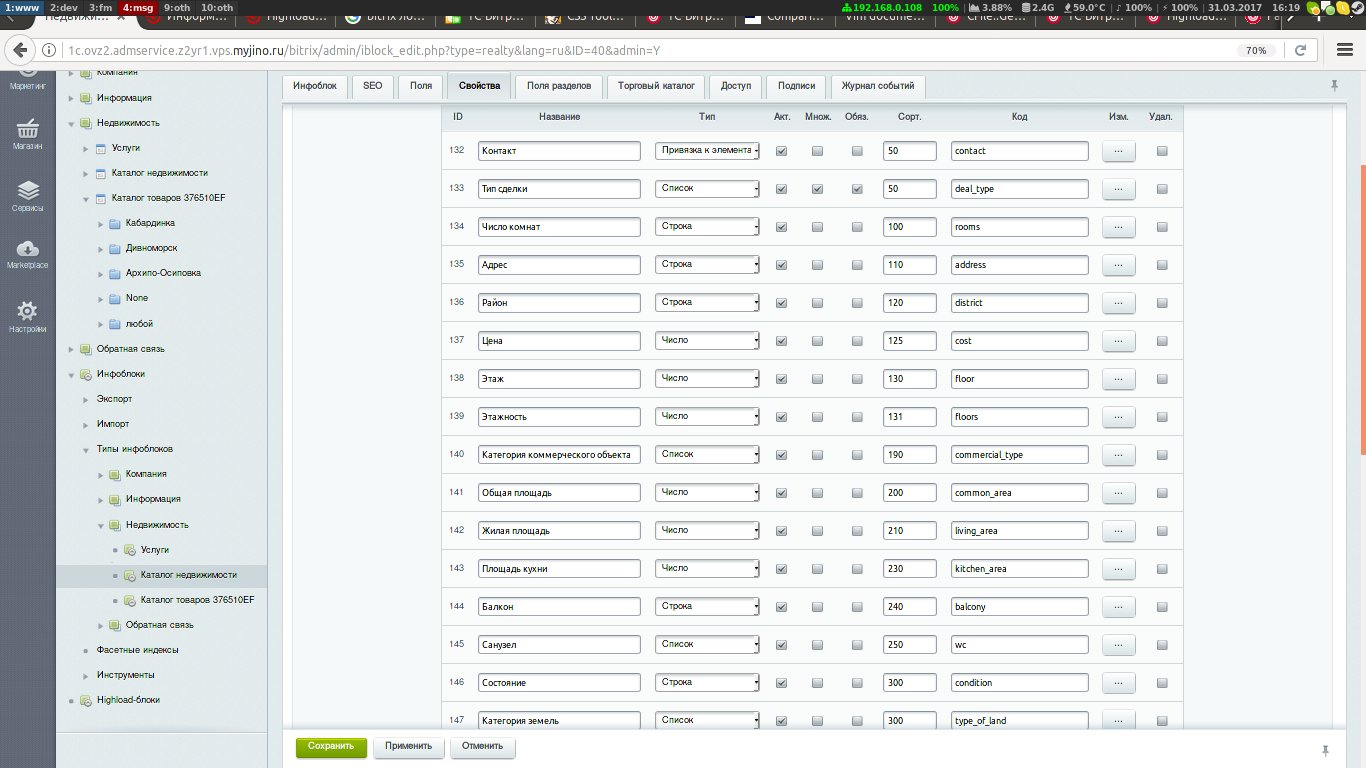1366x768 pixels.
Task: Click the site info icon in address bar
Action: point(49,50)
